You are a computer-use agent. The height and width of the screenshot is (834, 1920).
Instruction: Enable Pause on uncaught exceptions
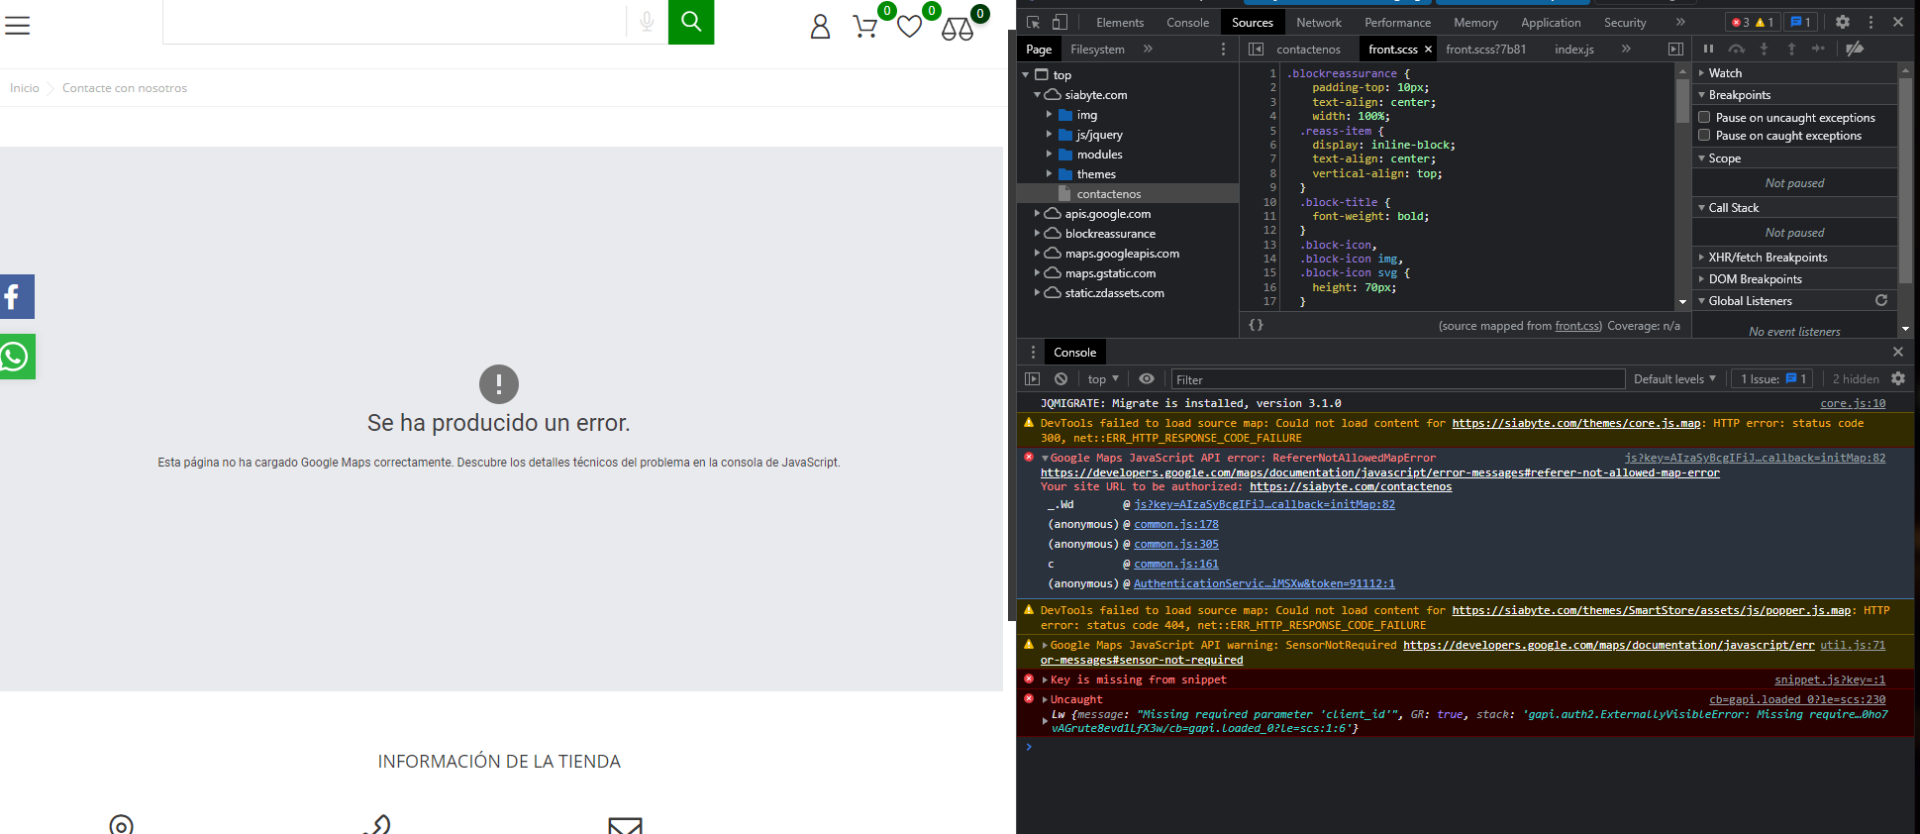[1704, 117]
